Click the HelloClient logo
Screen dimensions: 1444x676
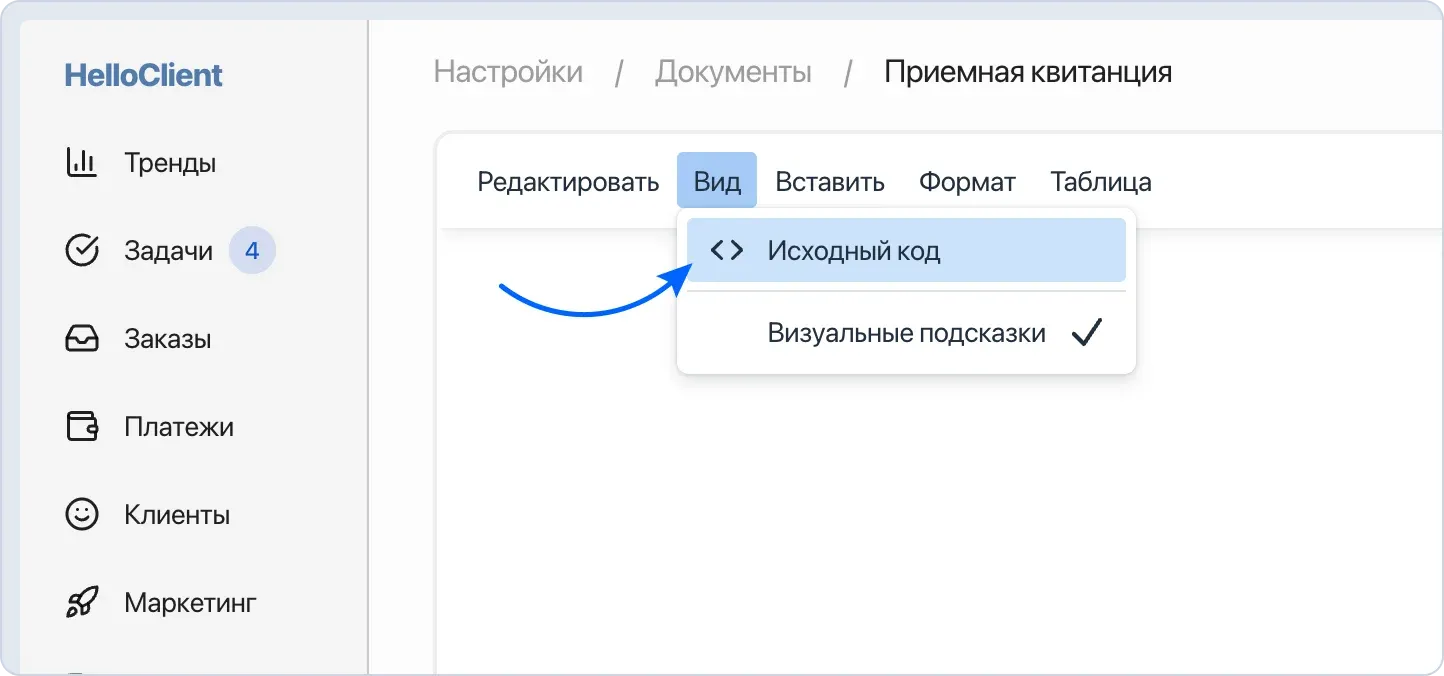tap(142, 73)
